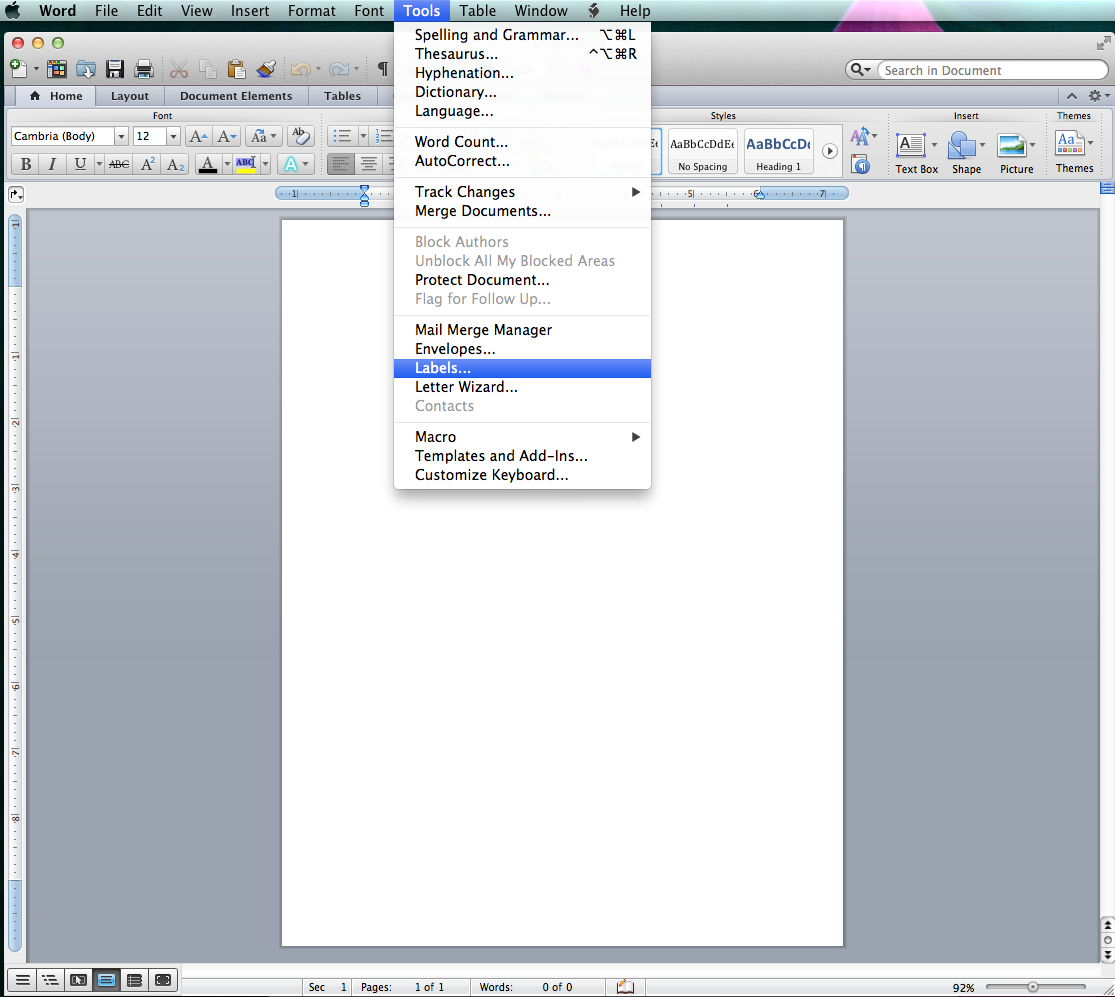Choose Labels... in Tools menu

(522, 368)
